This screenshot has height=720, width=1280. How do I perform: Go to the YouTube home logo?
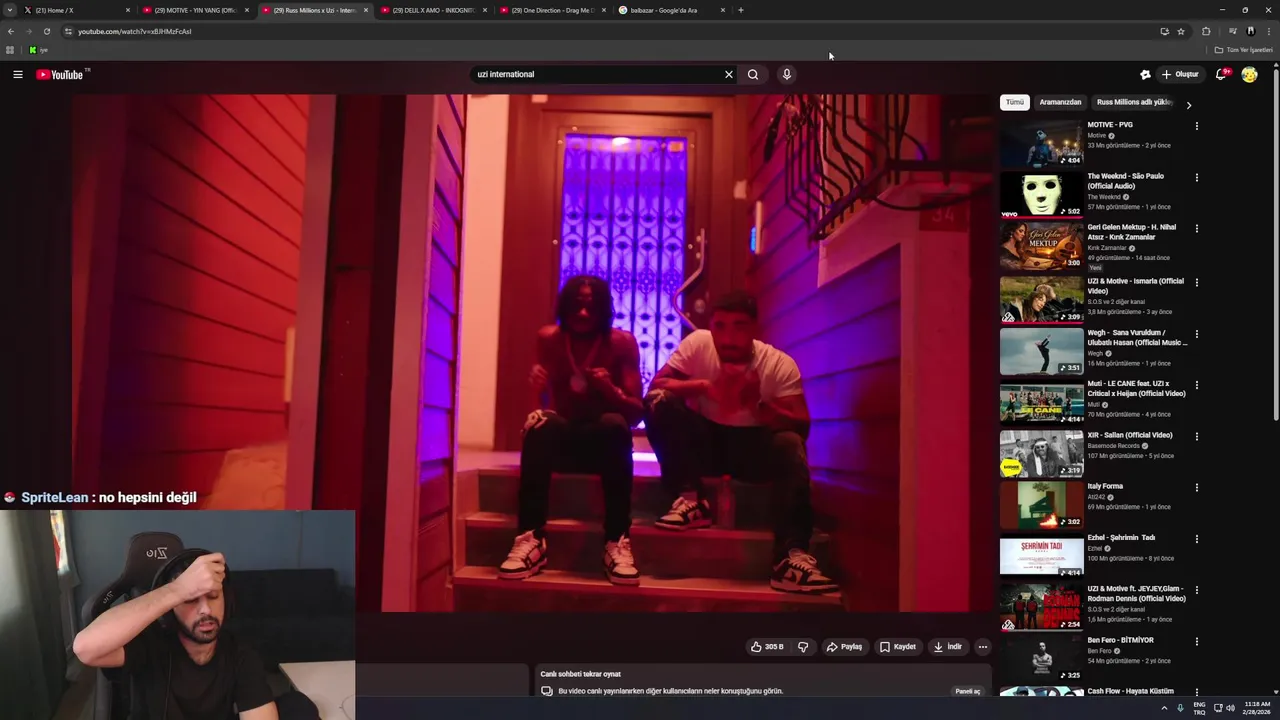[x=62, y=74]
